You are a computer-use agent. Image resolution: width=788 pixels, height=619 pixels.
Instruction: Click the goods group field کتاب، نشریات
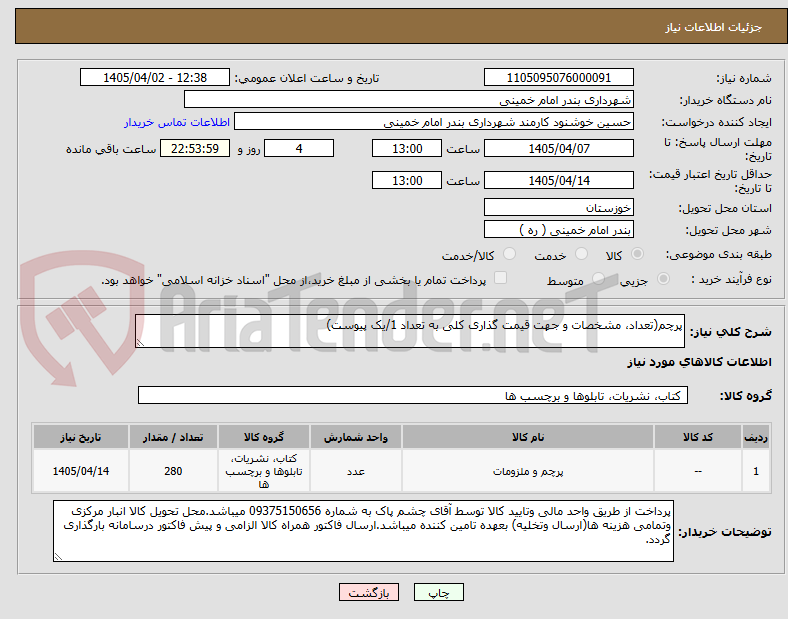(x=413, y=395)
